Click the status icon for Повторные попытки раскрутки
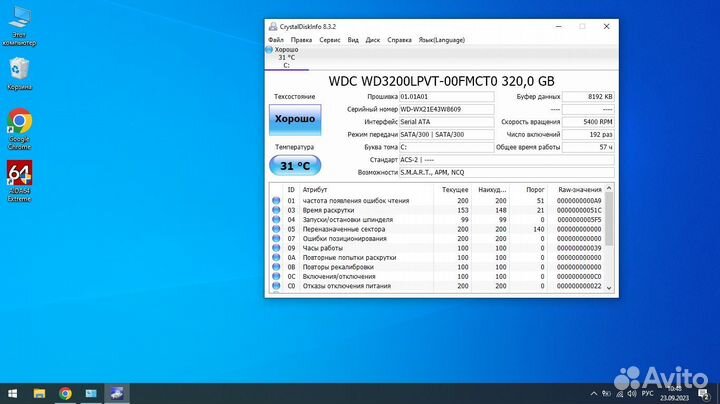 tap(276, 258)
